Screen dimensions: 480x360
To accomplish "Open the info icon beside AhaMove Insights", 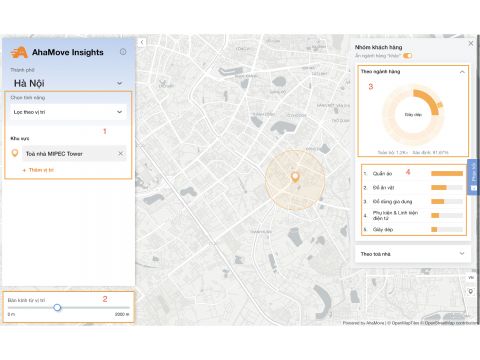I will point(123,52).
